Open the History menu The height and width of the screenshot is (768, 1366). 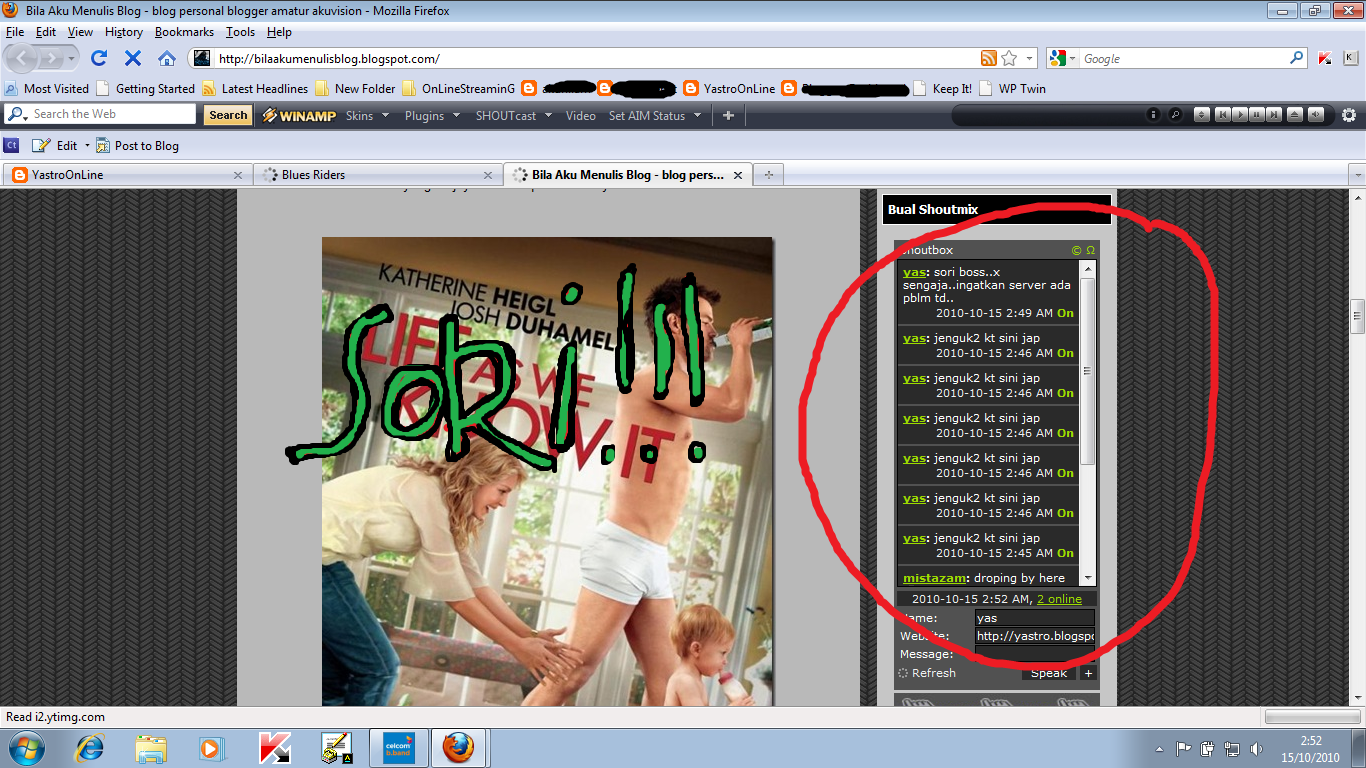[124, 32]
